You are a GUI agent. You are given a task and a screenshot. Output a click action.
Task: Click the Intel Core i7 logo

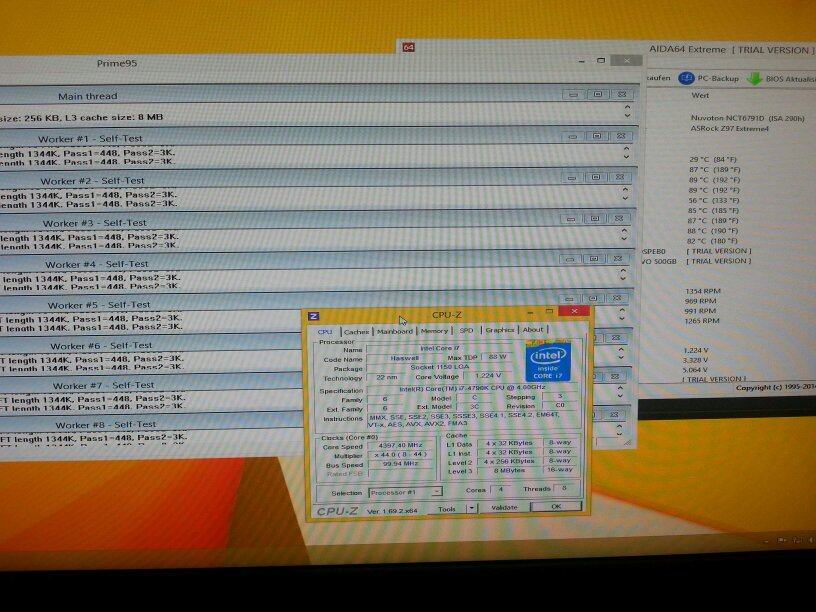(548, 362)
